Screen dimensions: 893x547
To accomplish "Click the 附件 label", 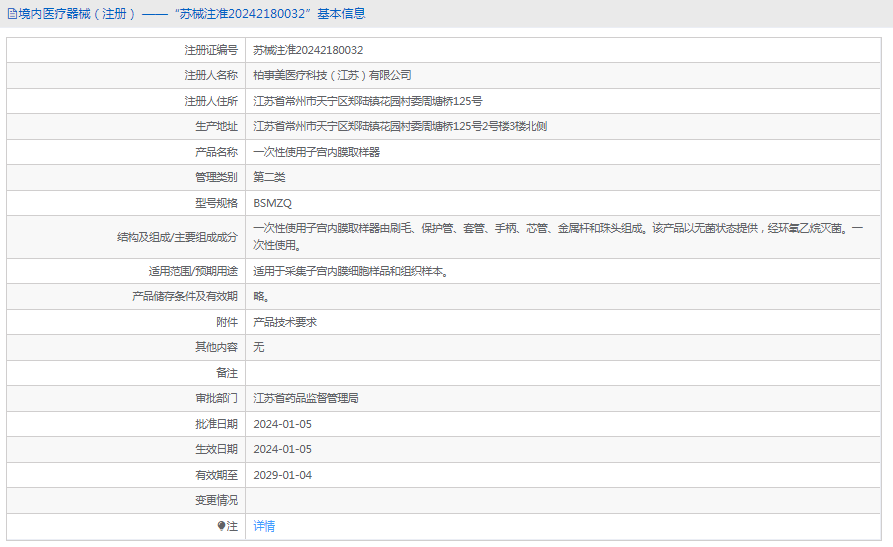I will 227,322.
